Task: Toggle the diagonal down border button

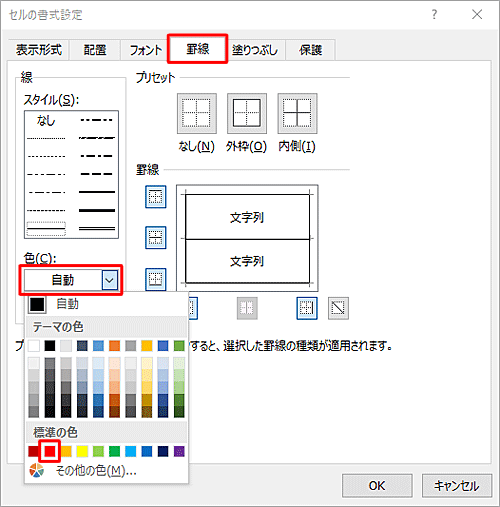Action: (x=338, y=308)
